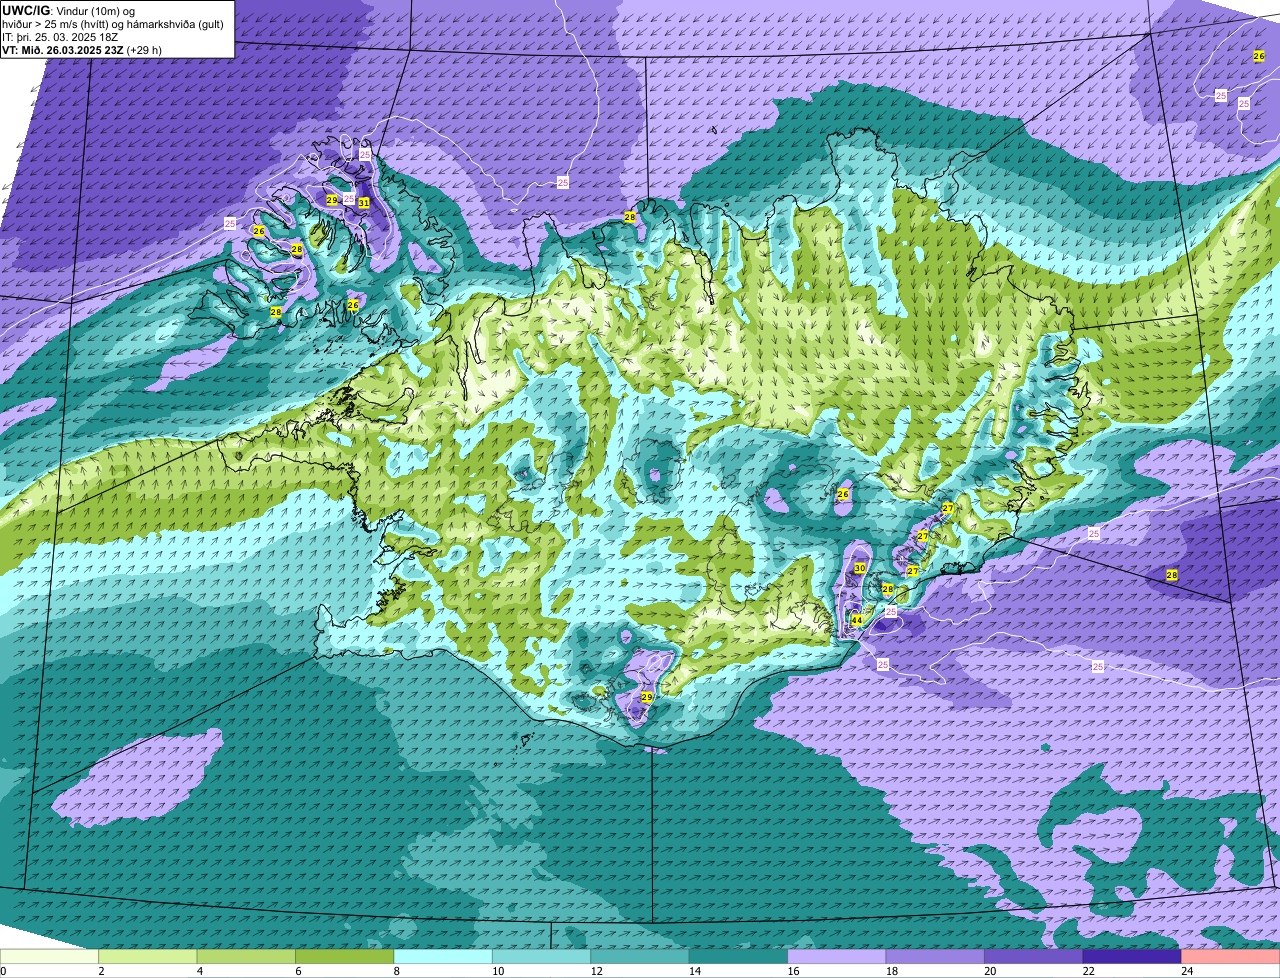Click the legend tick label '16'
This screenshot has width=1280, height=978.
[793, 970]
